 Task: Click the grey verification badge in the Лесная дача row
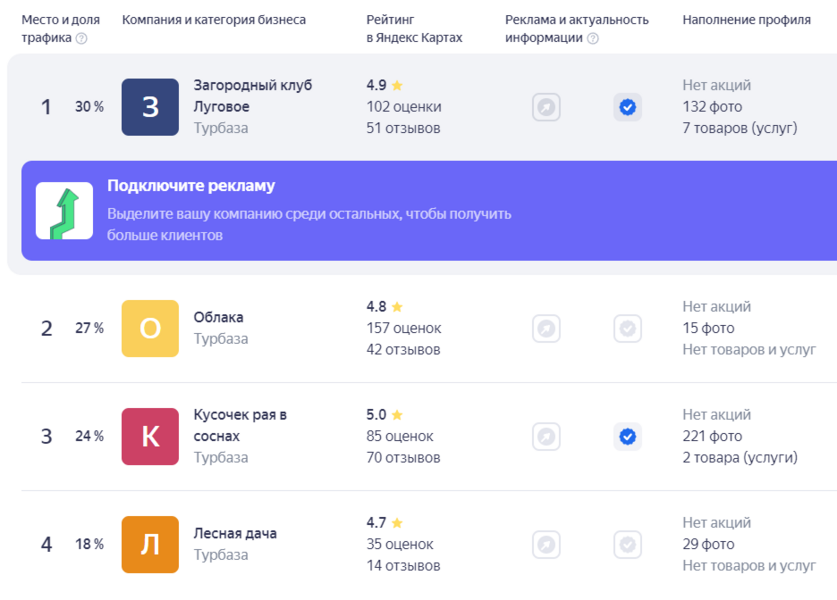(x=628, y=544)
